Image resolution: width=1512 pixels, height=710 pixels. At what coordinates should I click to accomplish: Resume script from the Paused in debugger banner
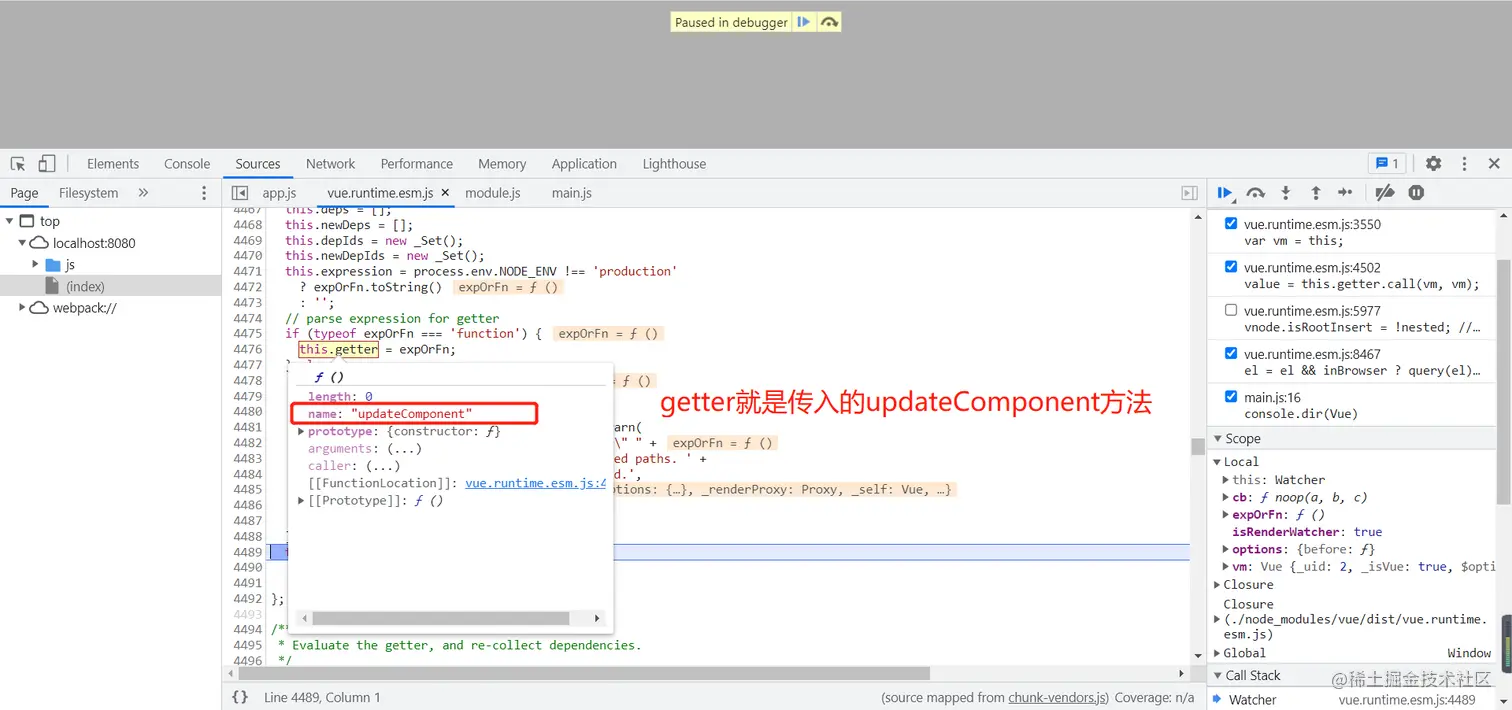803,22
